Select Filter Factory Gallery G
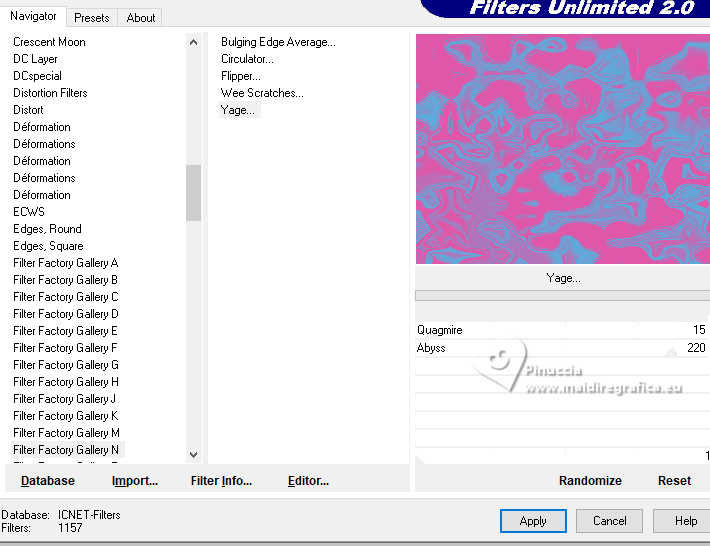Screen dimensions: 710x546 tap(66, 365)
